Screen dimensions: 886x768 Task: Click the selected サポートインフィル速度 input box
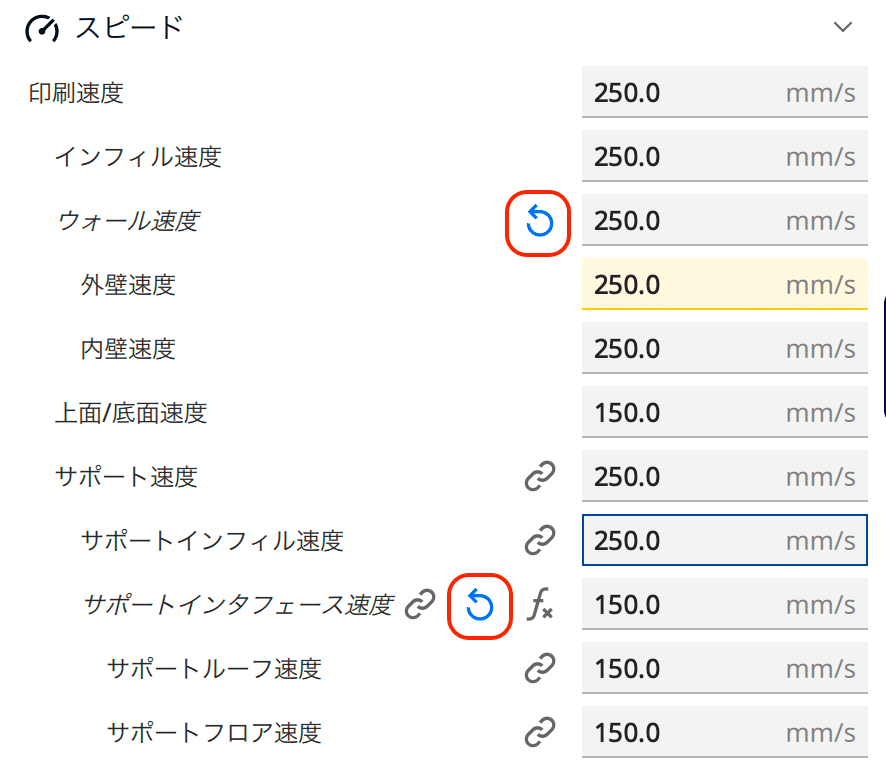click(724, 540)
